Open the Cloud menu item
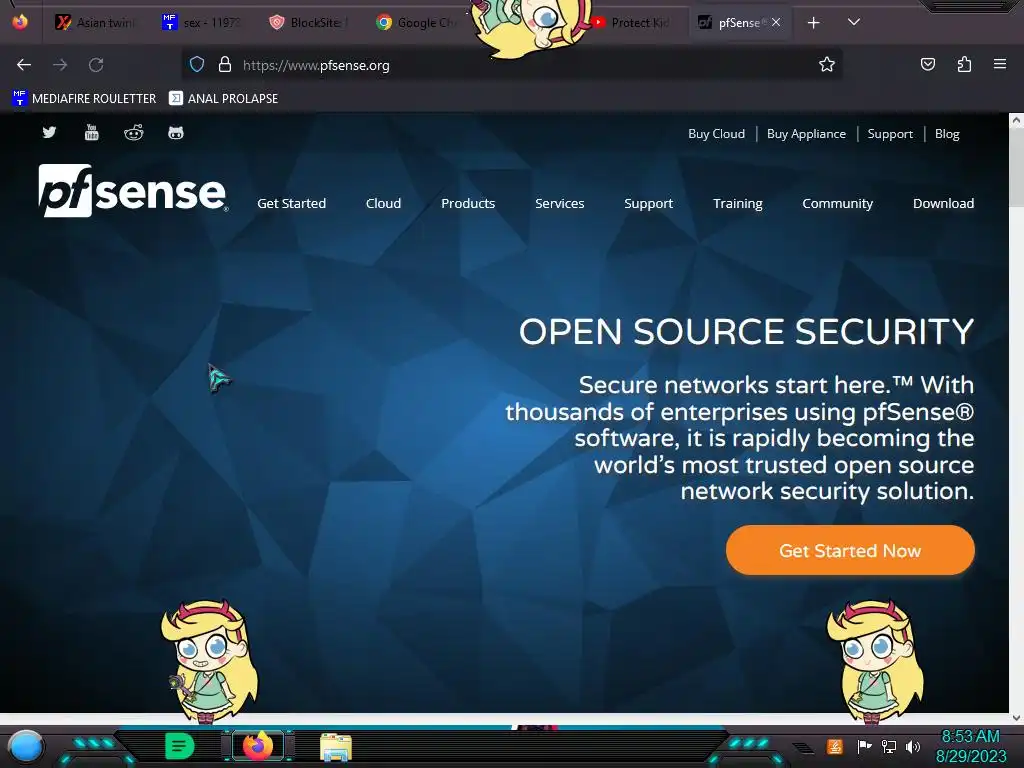 point(383,203)
